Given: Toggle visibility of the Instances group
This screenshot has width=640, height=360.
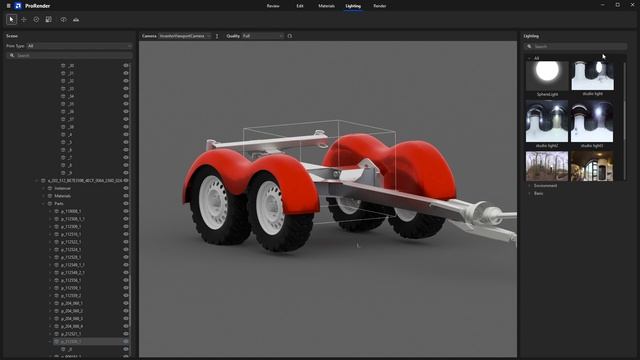Looking at the screenshot, I should click(126, 188).
